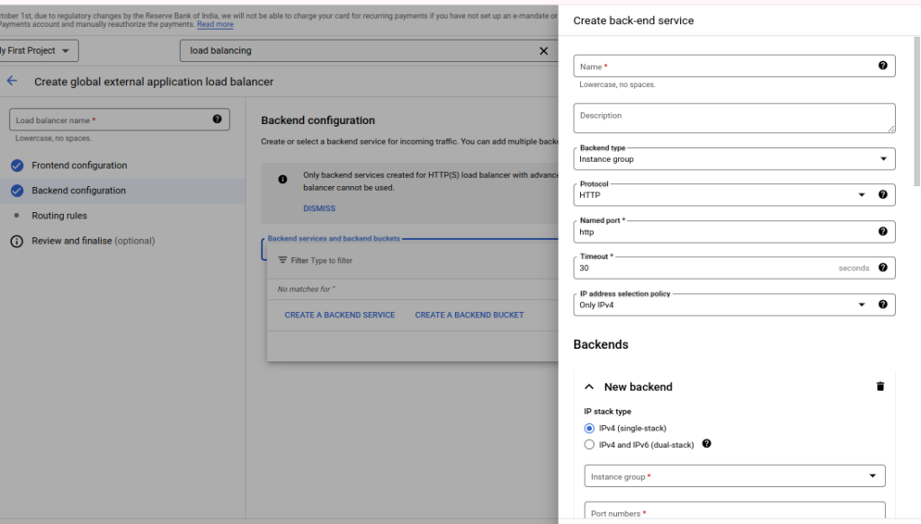Click help icon beside IPv4 and IPv6 option
The width and height of the screenshot is (921, 524).
(x=707, y=444)
